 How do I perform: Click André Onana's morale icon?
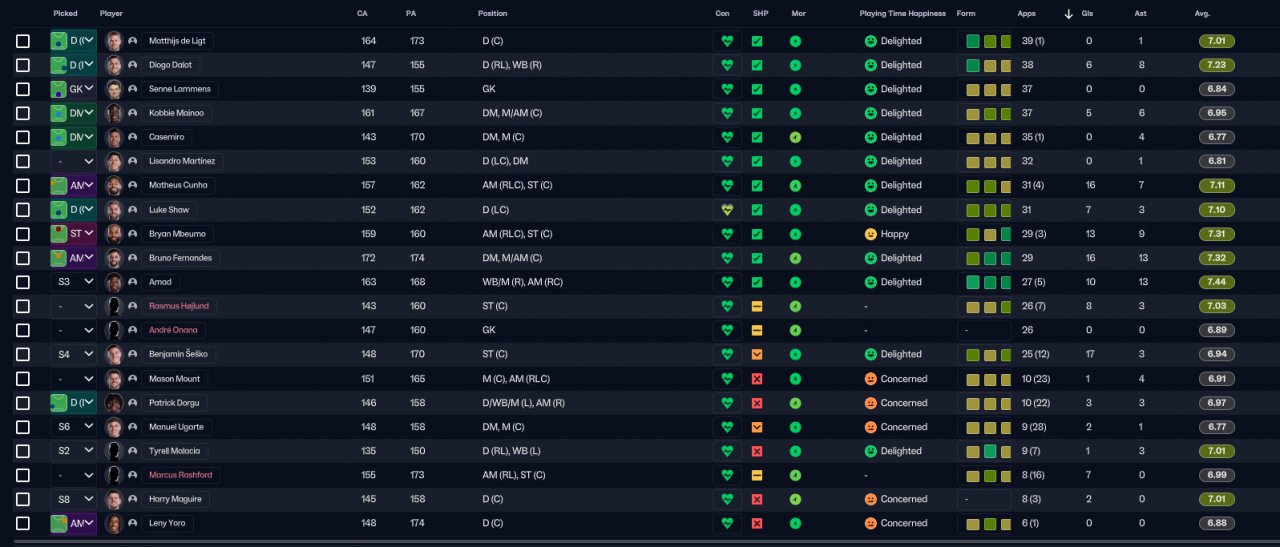pyautogui.click(x=795, y=330)
